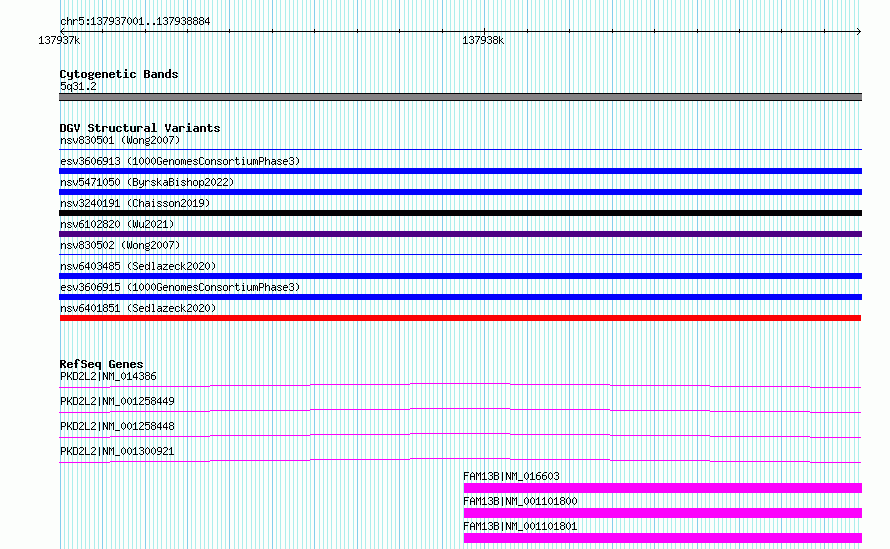Click the gray 5q31.2 cytogenetic band bar
This screenshot has width=890, height=549.
pos(460,97)
